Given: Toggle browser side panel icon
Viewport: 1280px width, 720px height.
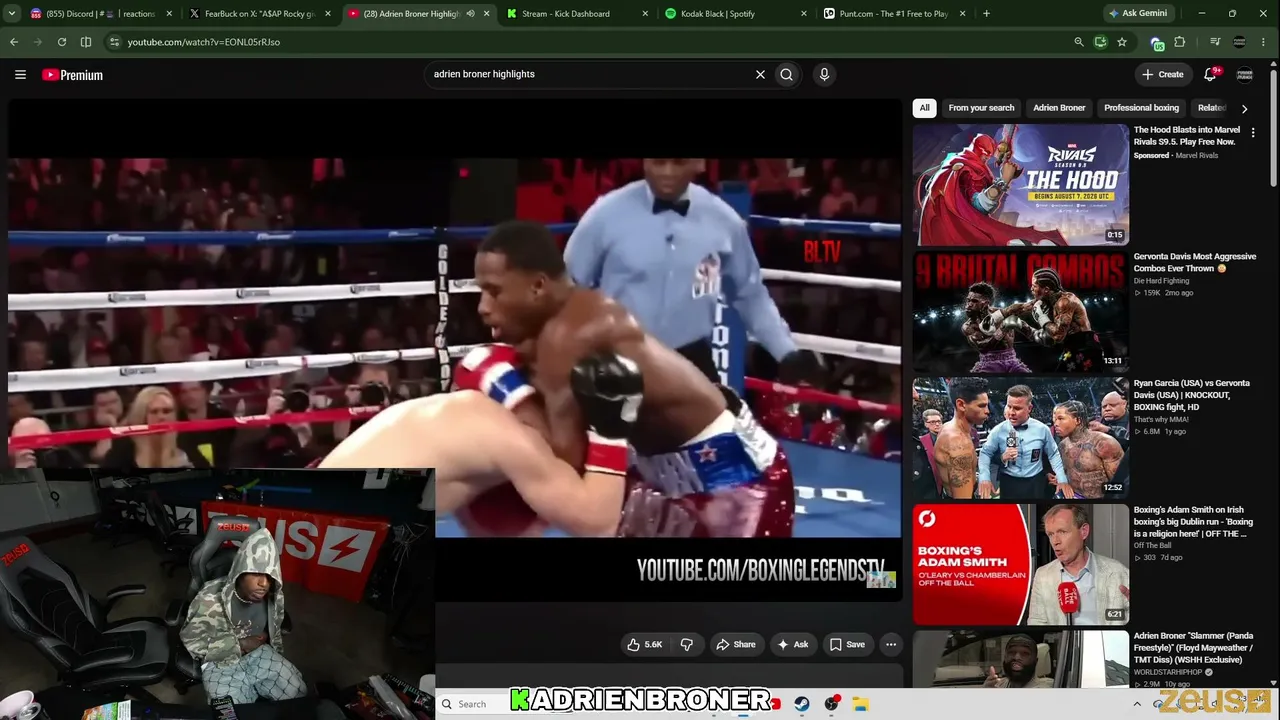Looking at the screenshot, I should [86, 42].
